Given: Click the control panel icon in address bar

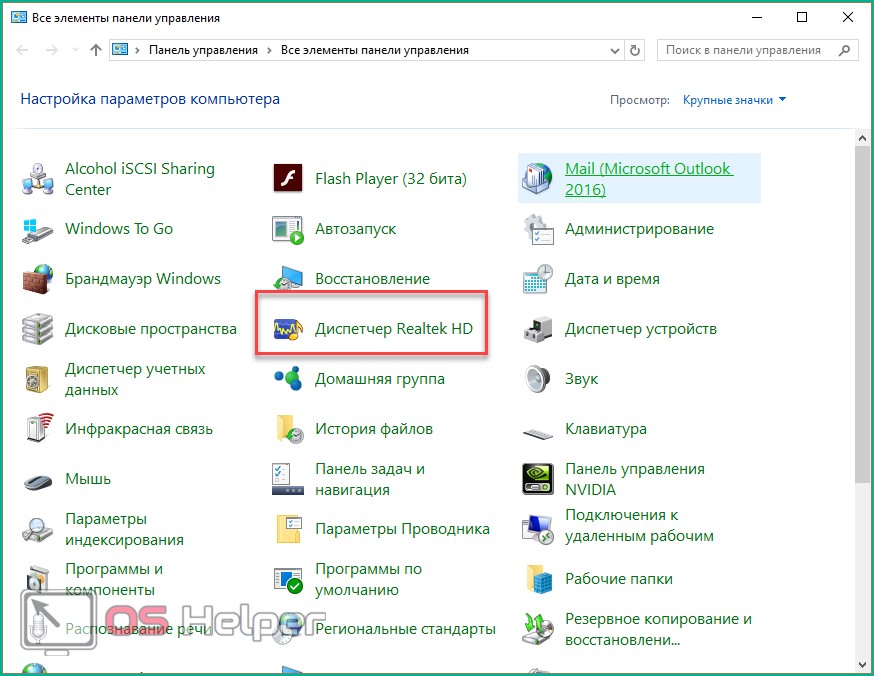Looking at the screenshot, I should click(x=120, y=50).
